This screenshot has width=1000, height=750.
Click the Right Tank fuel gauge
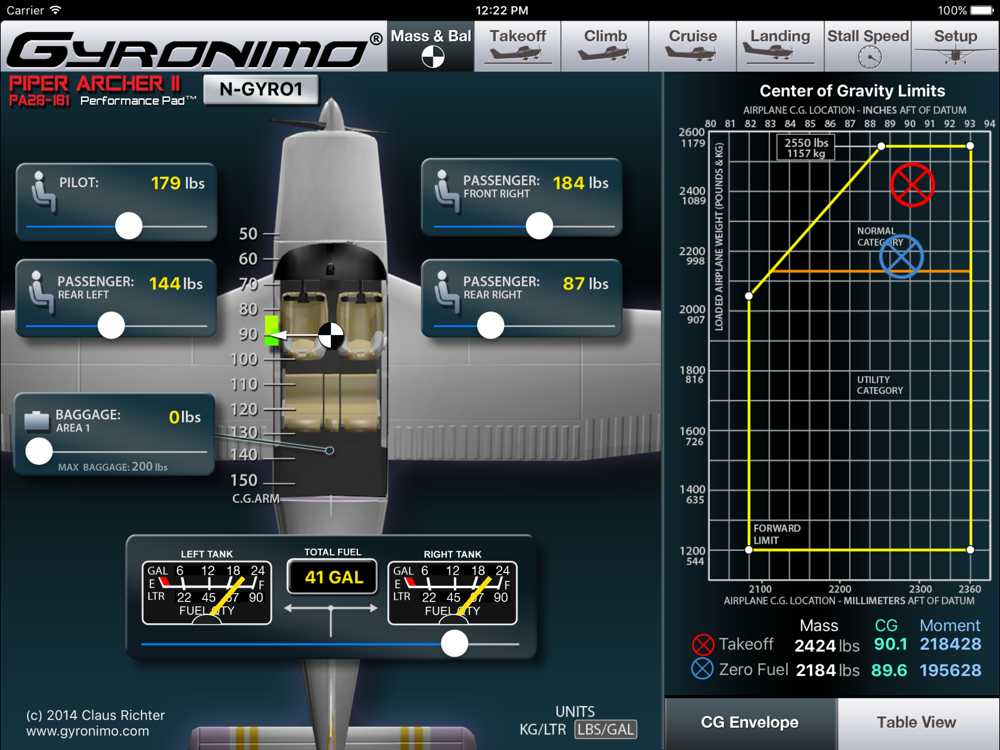pos(452,592)
